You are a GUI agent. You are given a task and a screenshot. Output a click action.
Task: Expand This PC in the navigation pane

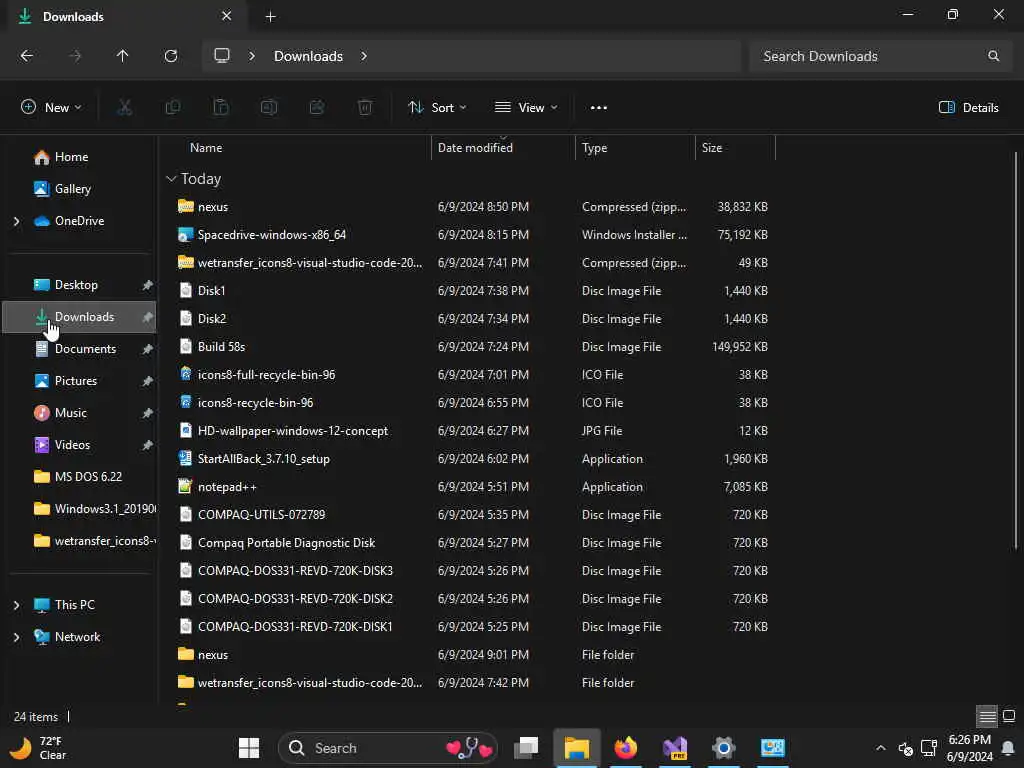click(x=16, y=605)
